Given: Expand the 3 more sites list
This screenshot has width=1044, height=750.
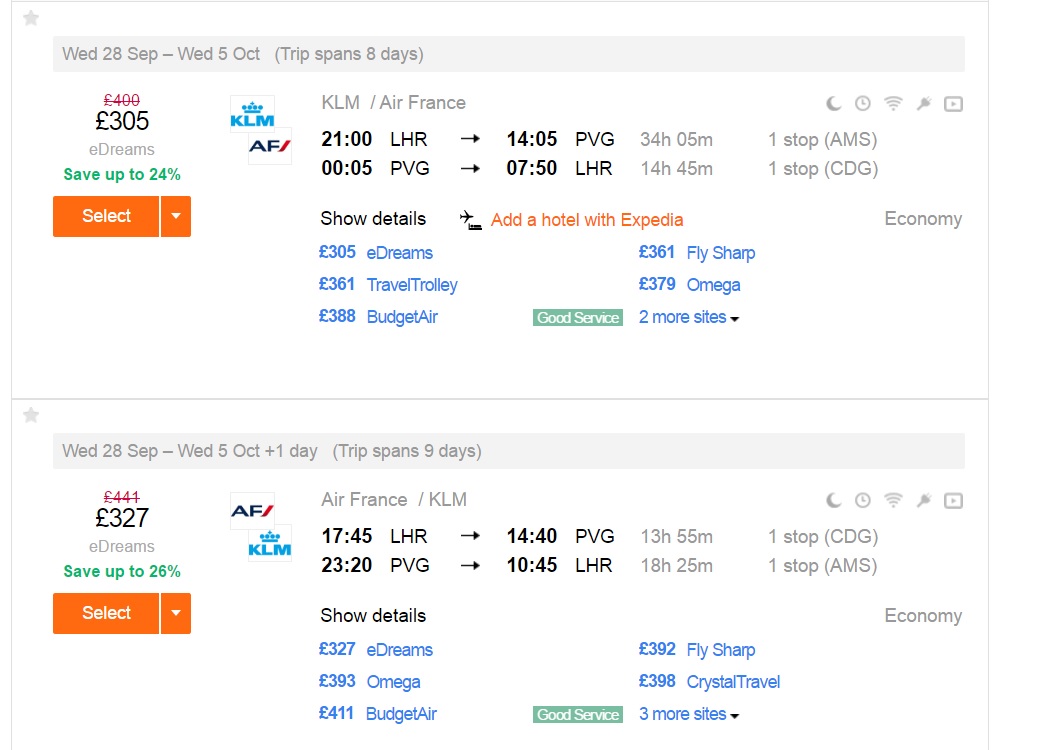Looking at the screenshot, I should (689, 714).
